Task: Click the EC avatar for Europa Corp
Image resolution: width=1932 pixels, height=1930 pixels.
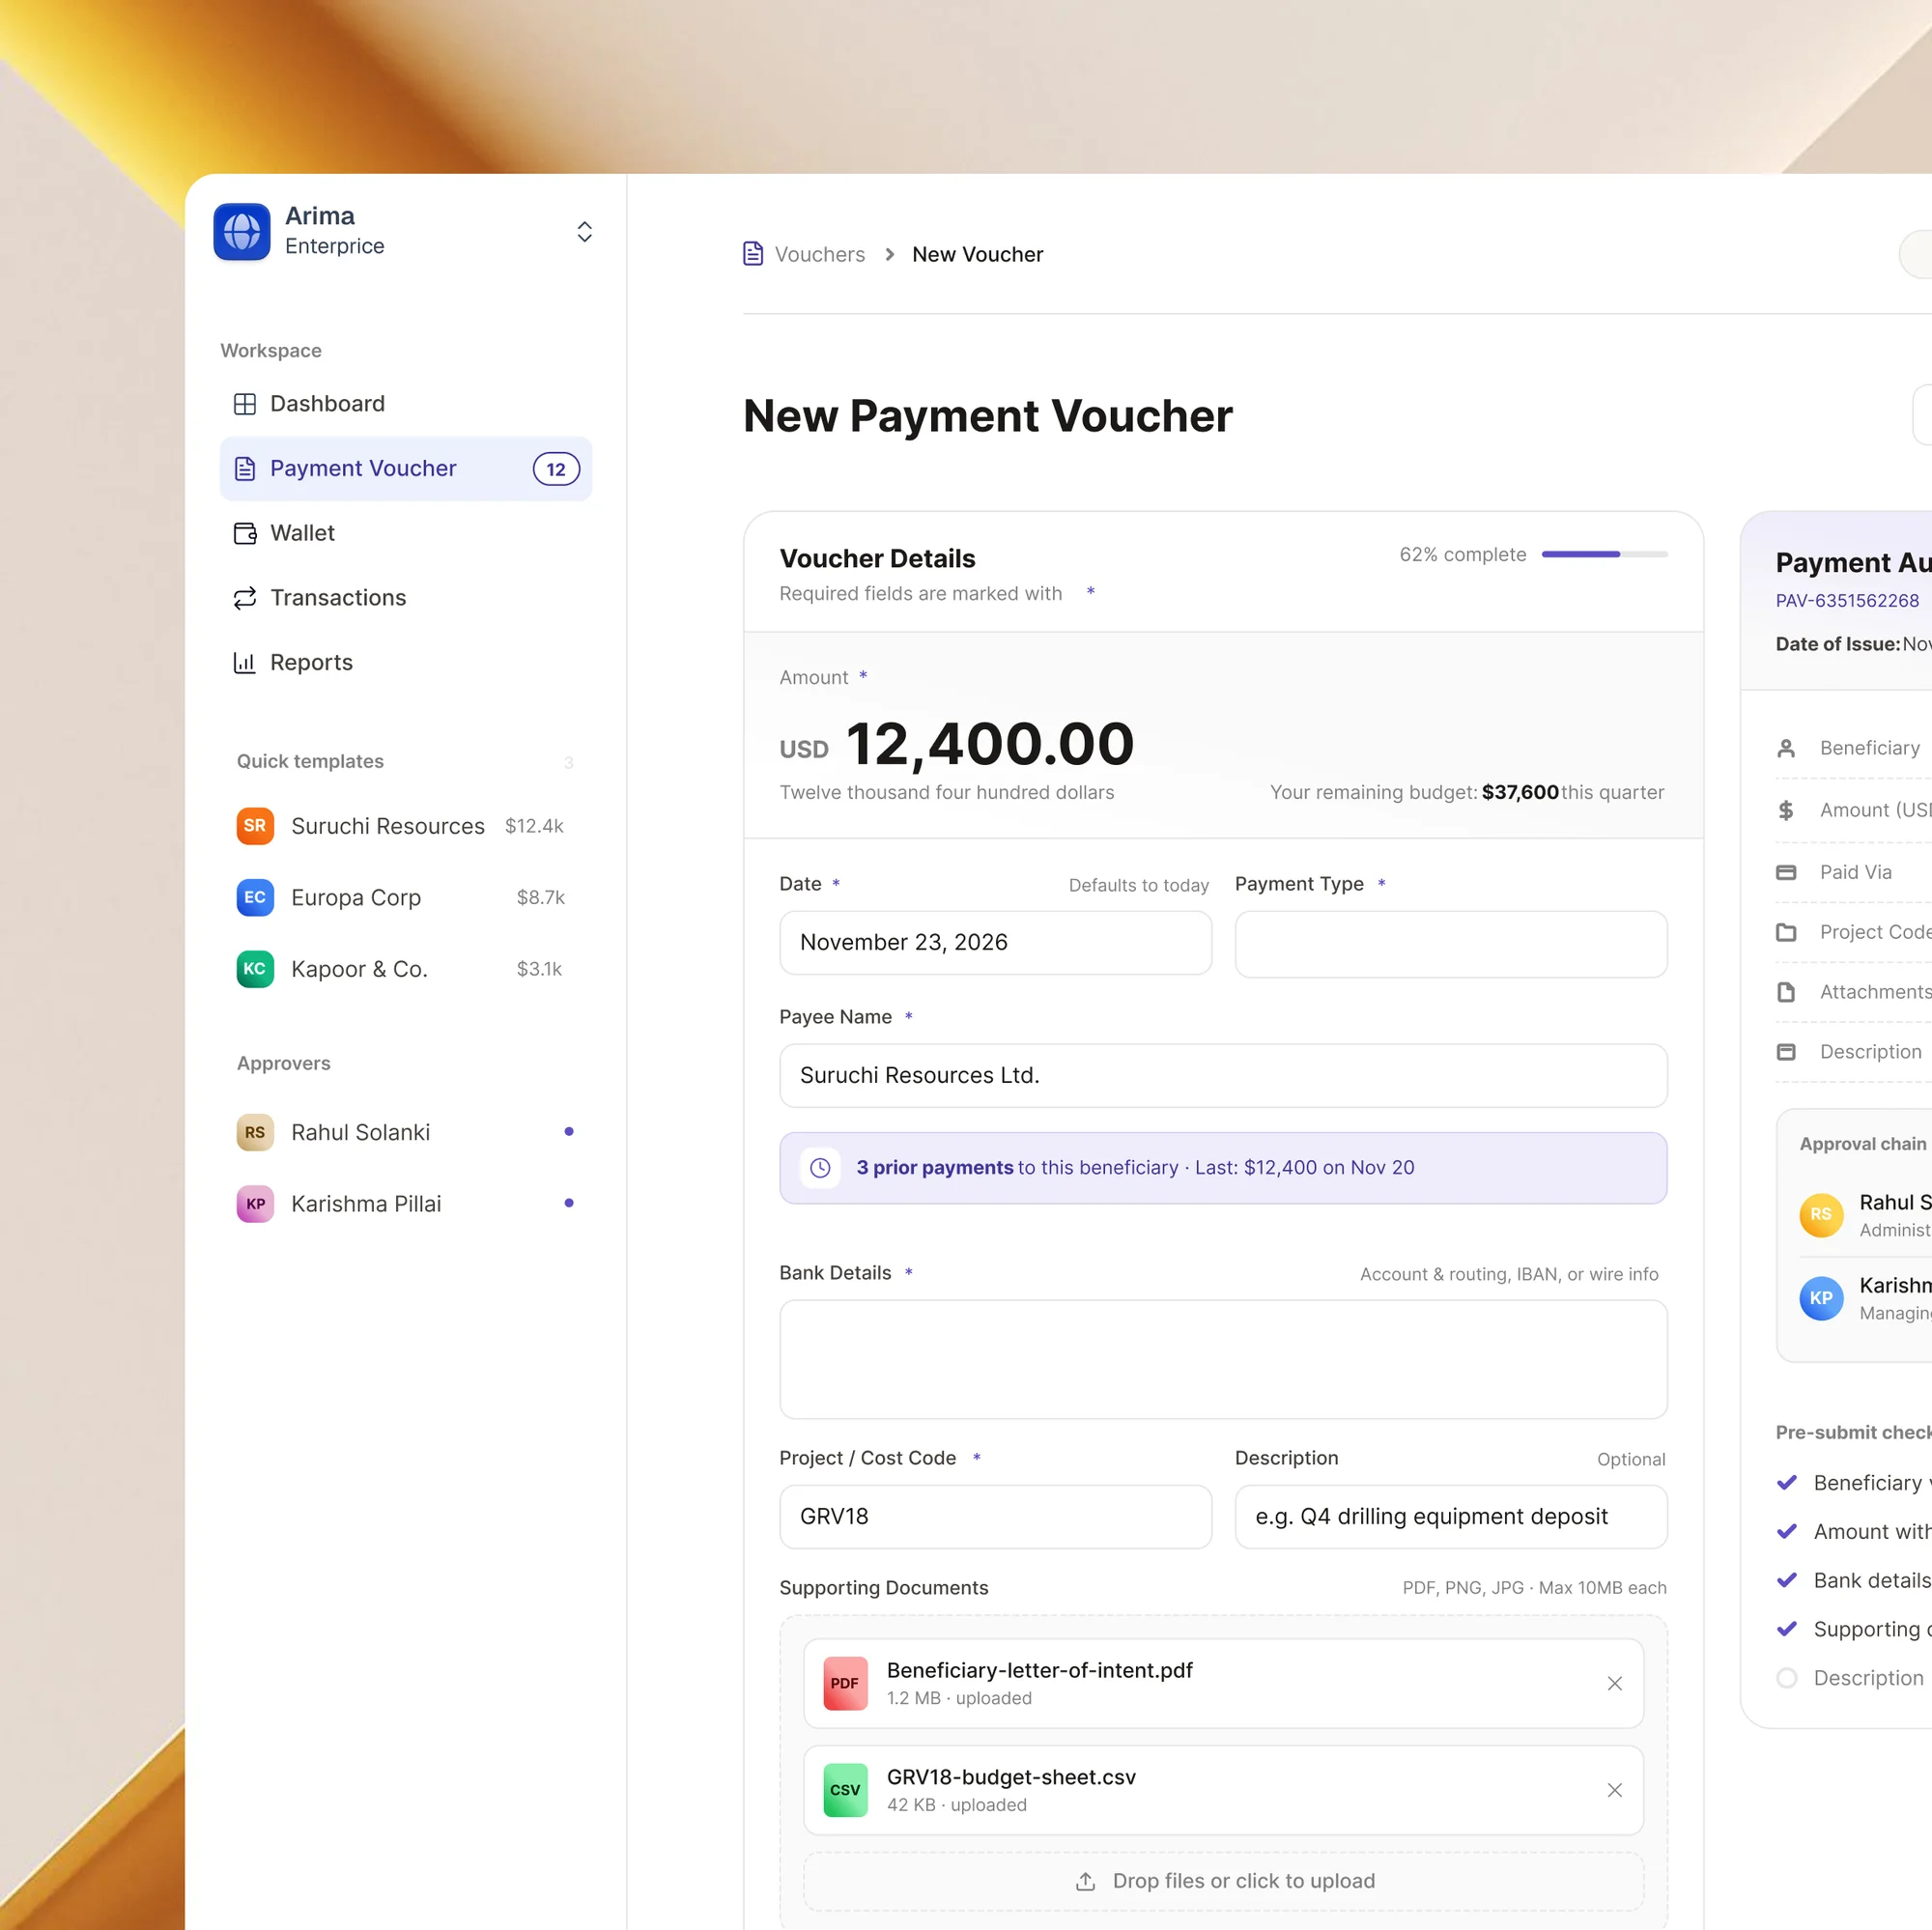Action: [x=255, y=897]
